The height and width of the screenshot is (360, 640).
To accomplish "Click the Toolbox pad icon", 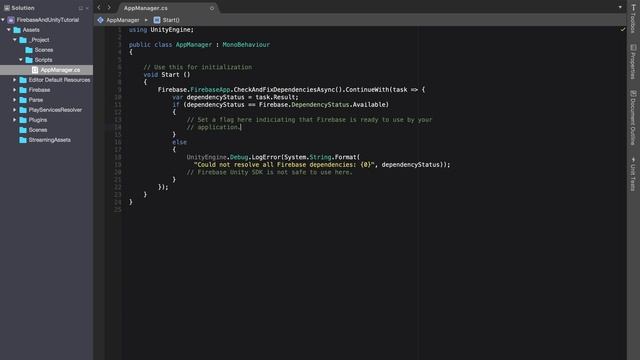I will tap(633, 7).
